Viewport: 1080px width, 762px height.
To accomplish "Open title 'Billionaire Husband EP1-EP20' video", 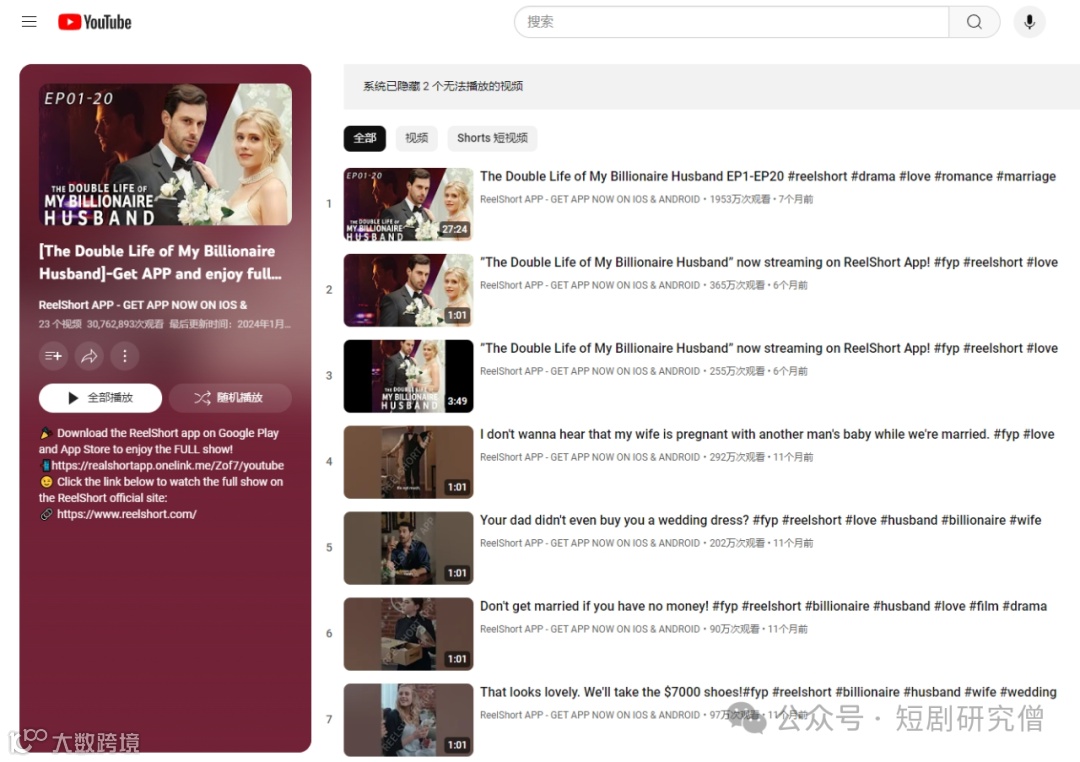I will [x=768, y=176].
